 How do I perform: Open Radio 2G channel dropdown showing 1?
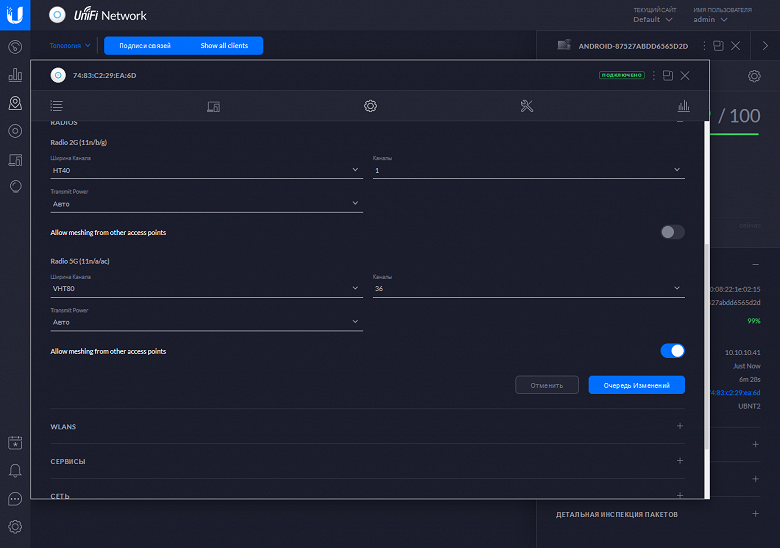click(x=529, y=170)
